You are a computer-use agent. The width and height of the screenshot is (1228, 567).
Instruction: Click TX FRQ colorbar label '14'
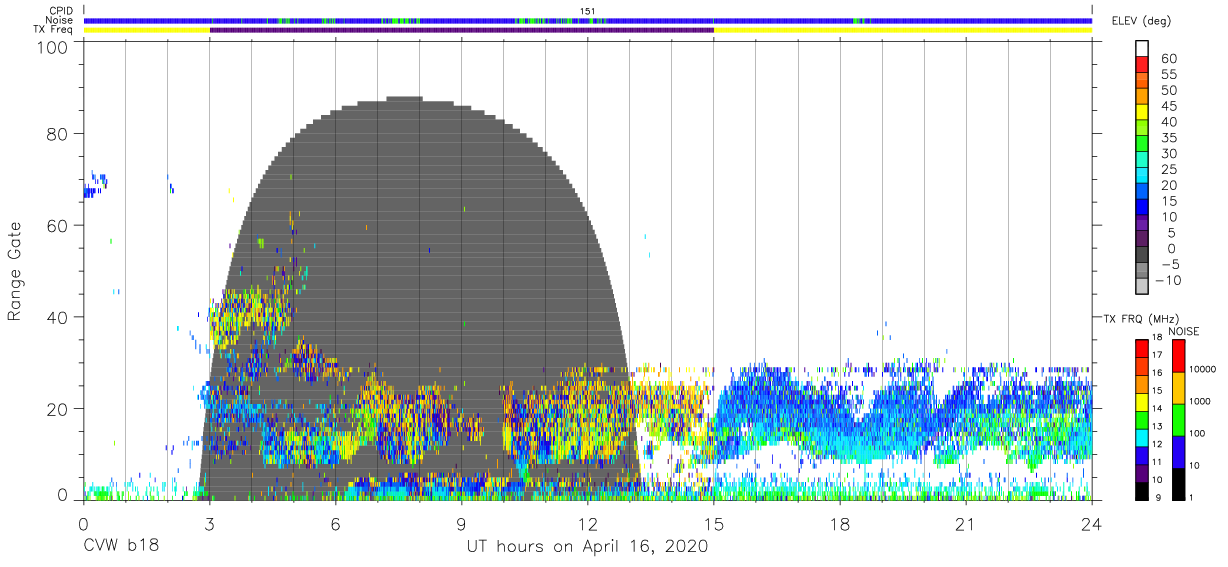point(1158,408)
